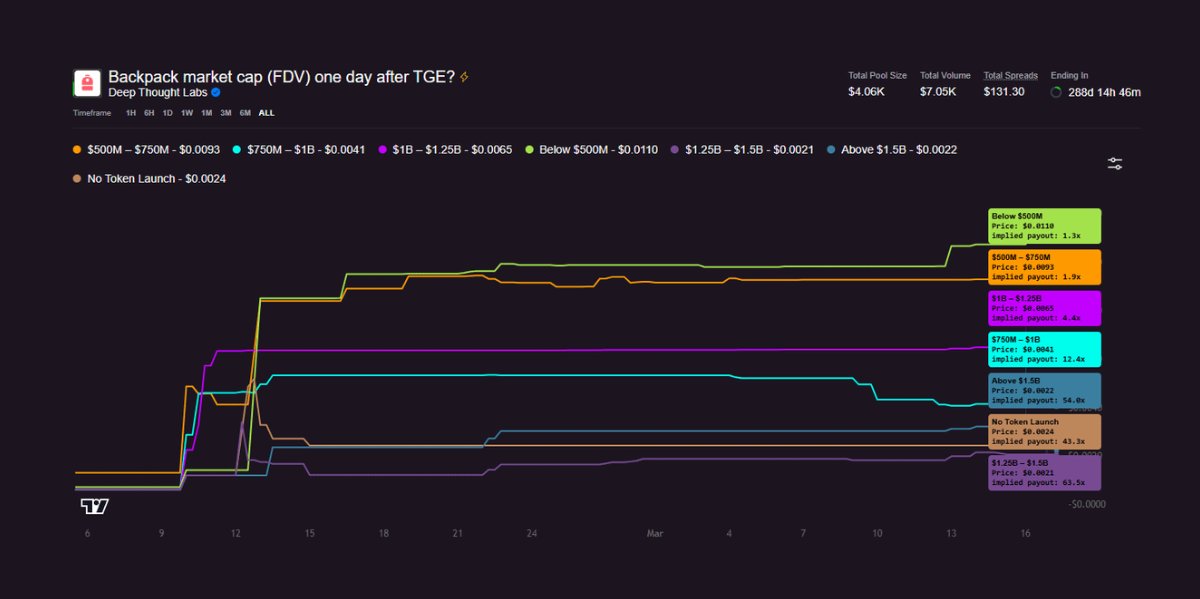Toggle the $1.25B – $1.5B legend series
Screen dimensions: 1200x599
(x=742, y=150)
